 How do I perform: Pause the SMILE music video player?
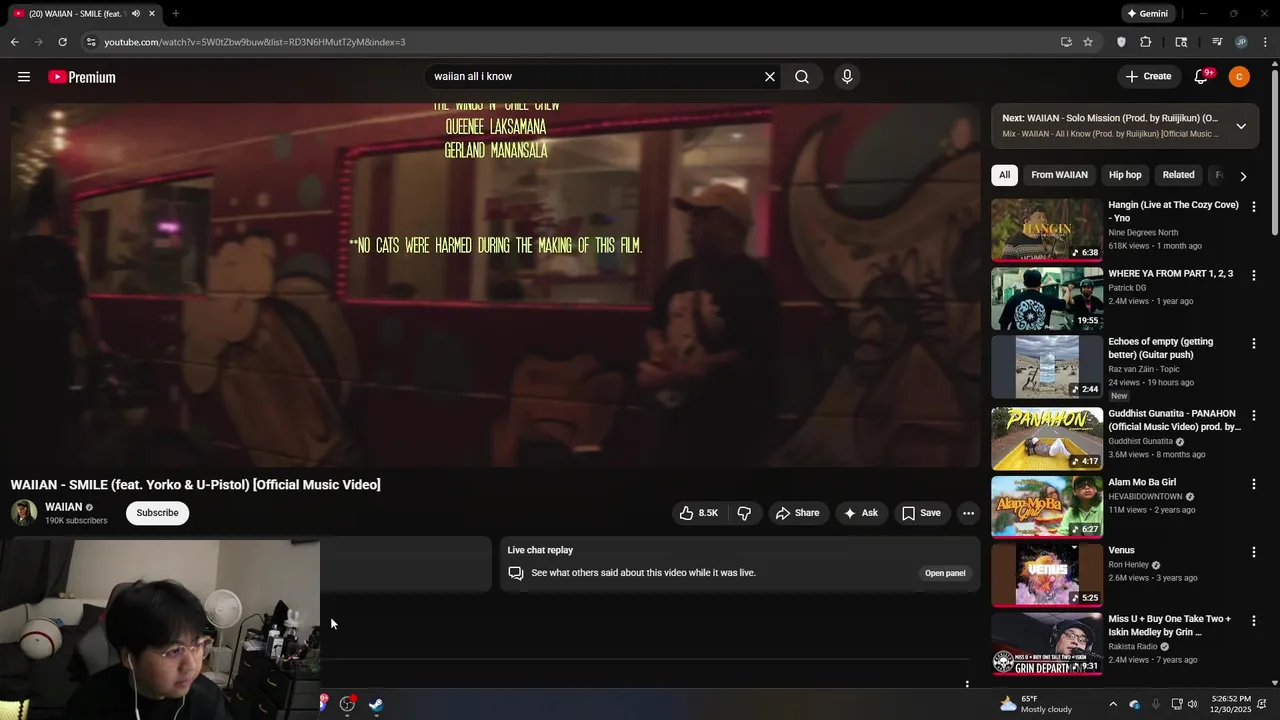point(495,285)
